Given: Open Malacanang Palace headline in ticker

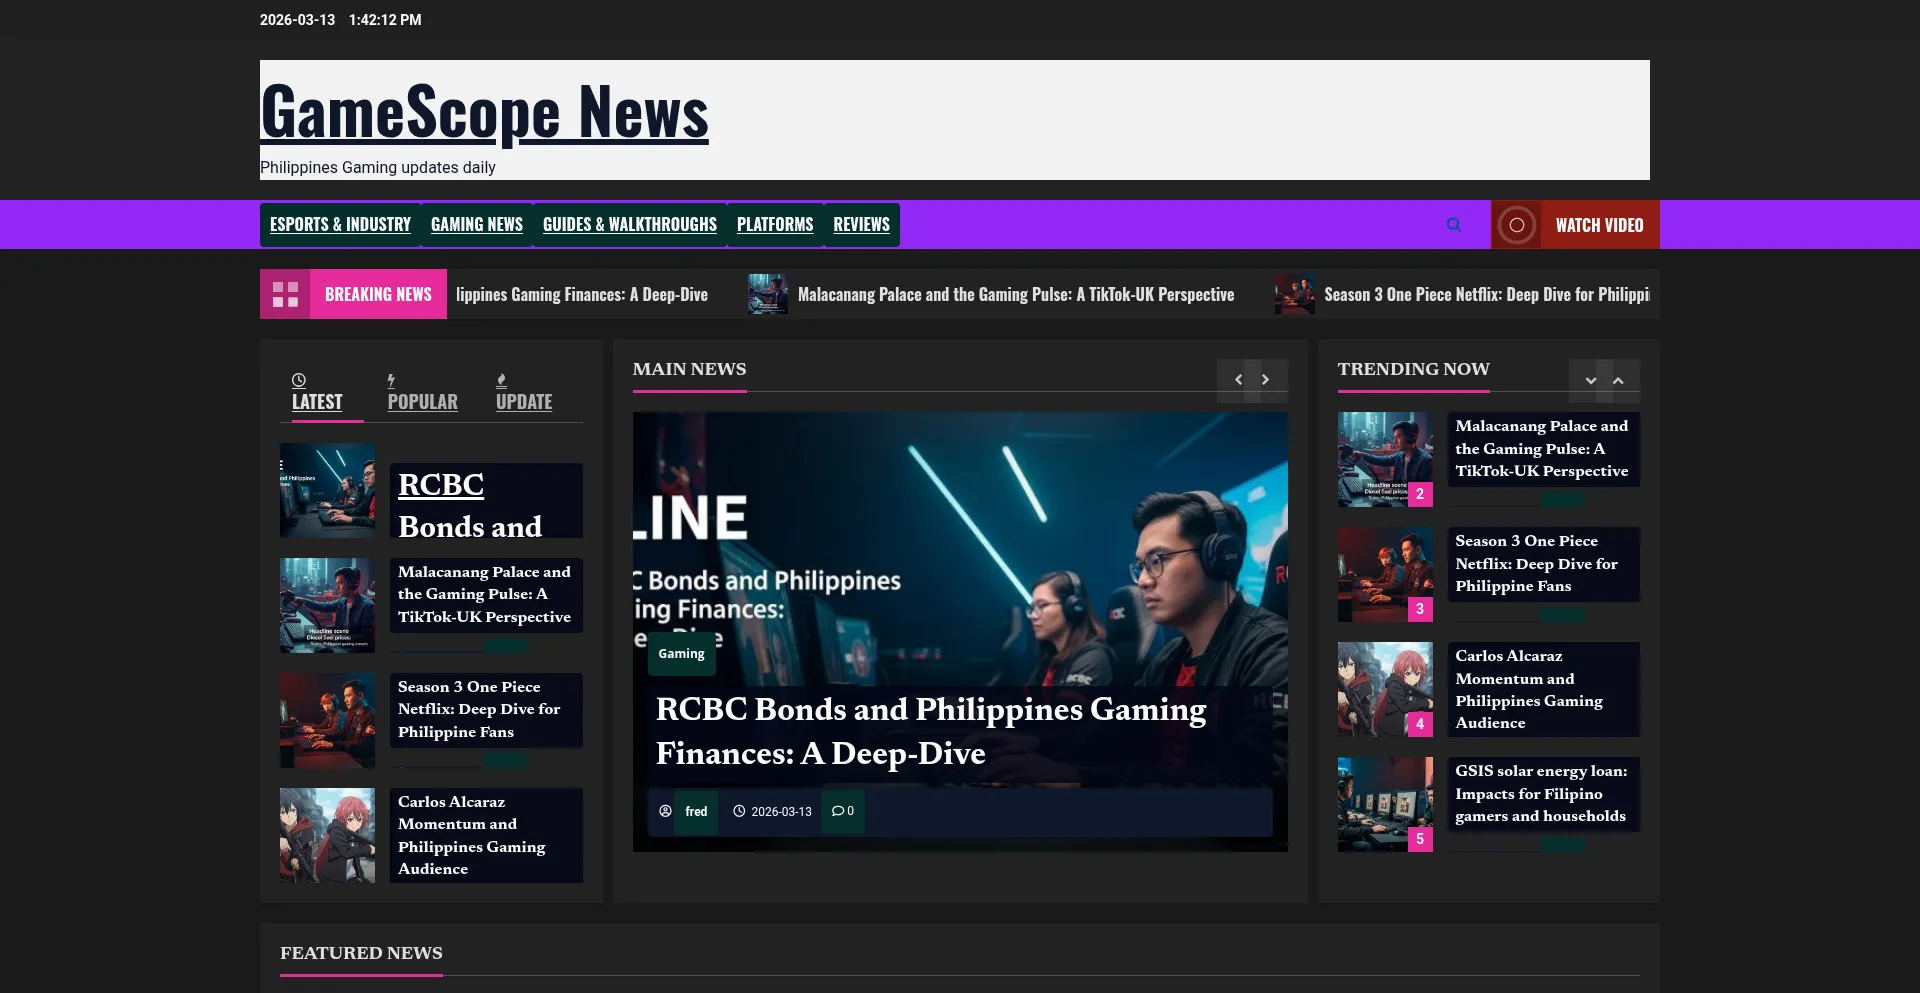Looking at the screenshot, I should pos(1016,295).
